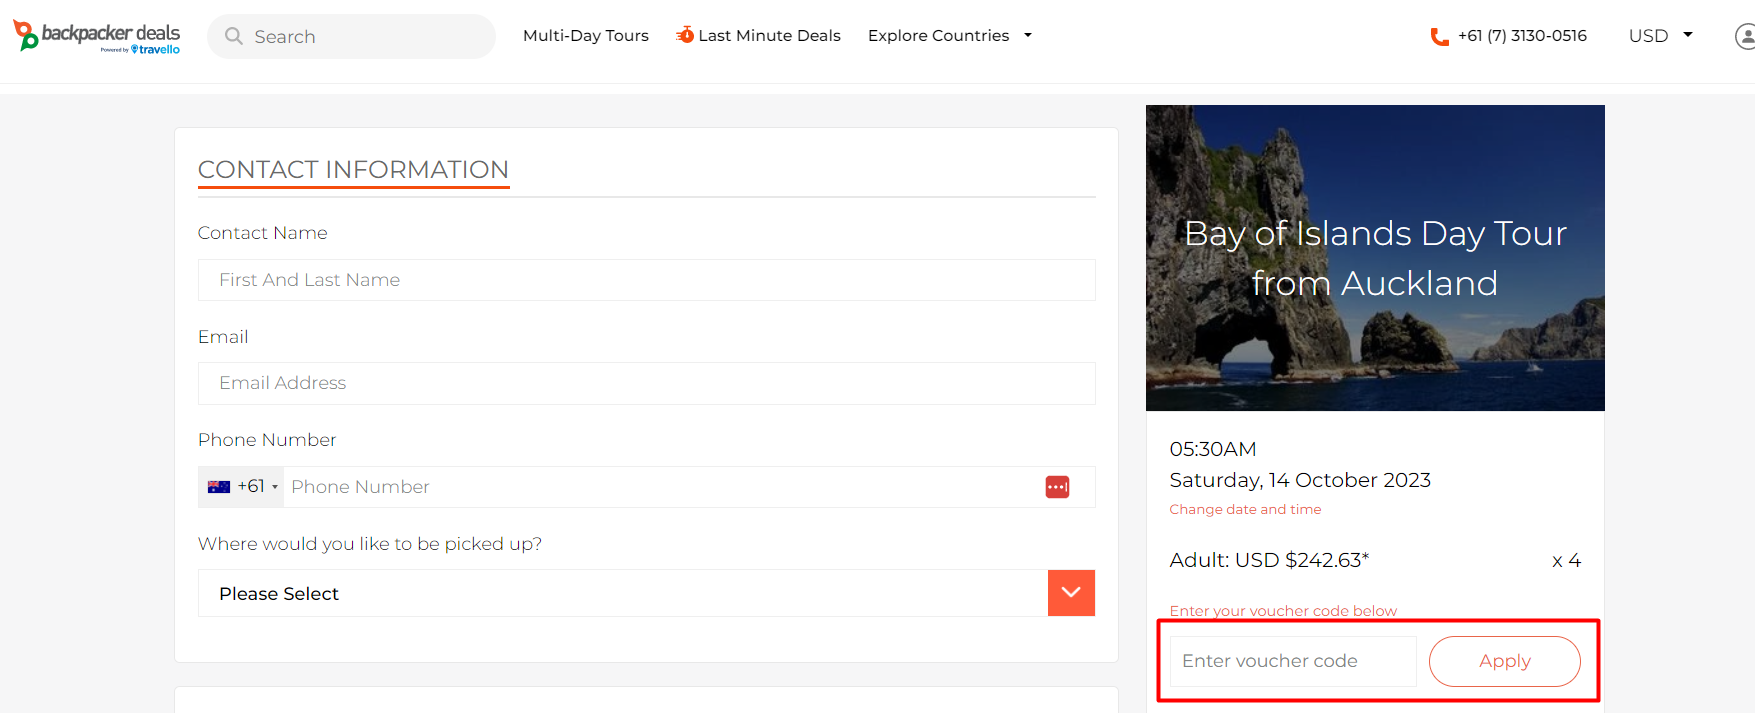This screenshot has height=713, width=1755.
Task: Open the USD currency selector
Action: point(1660,36)
